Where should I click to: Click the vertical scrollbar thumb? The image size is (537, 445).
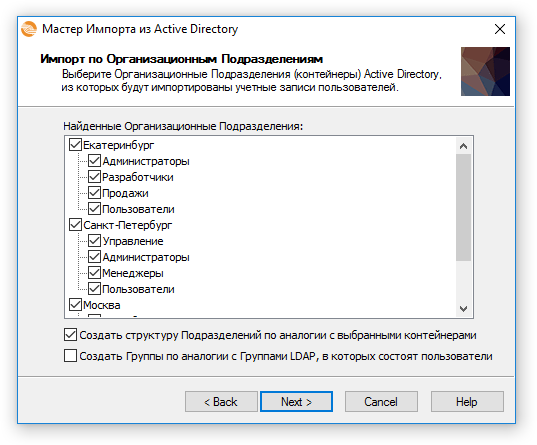pyautogui.click(x=463, y=208)
